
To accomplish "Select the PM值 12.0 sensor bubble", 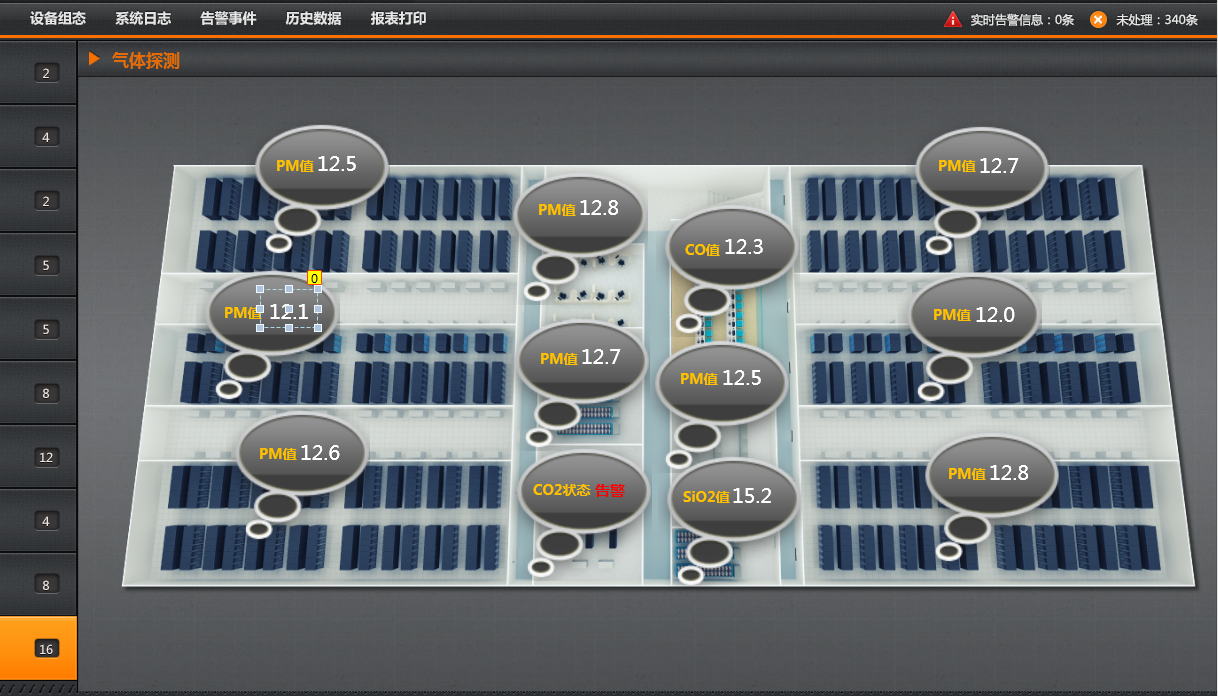I will (975, 315).
